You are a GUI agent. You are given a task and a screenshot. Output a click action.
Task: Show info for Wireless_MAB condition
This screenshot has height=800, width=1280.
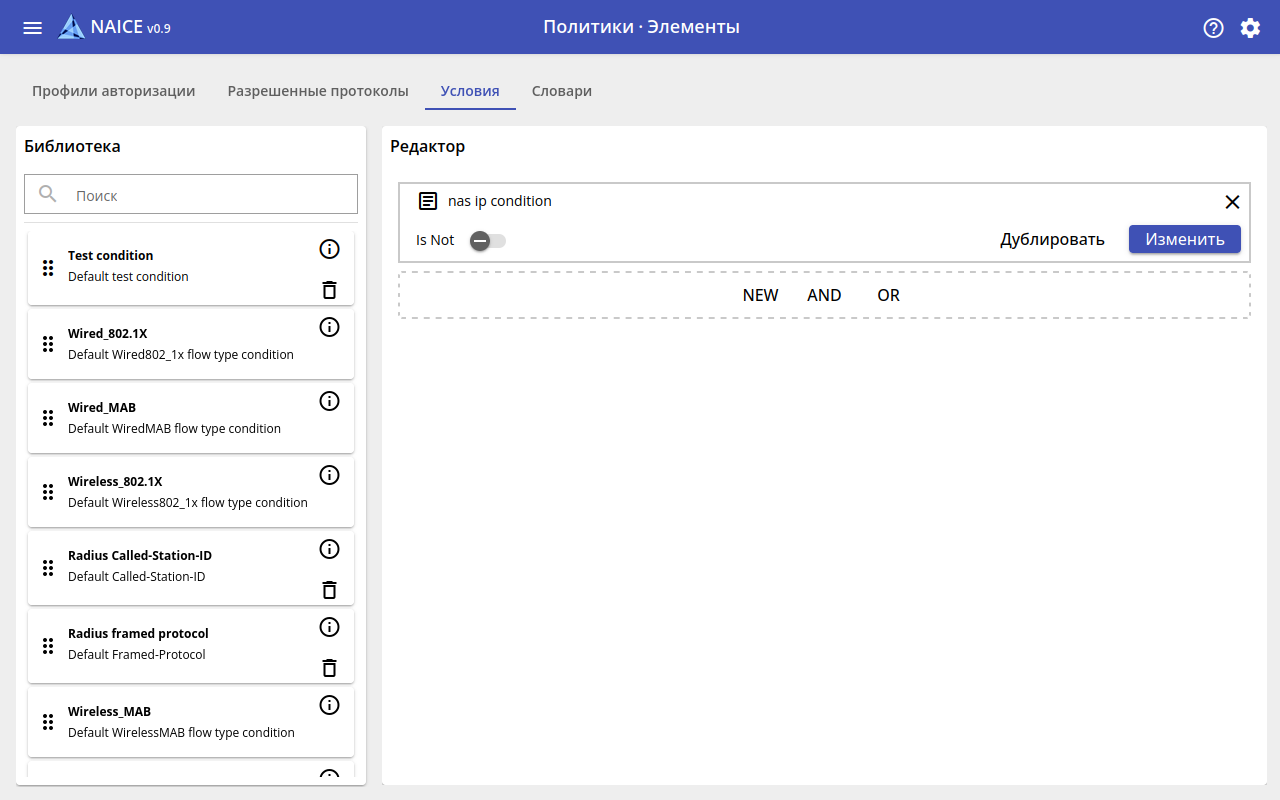(x=329, y=705)
